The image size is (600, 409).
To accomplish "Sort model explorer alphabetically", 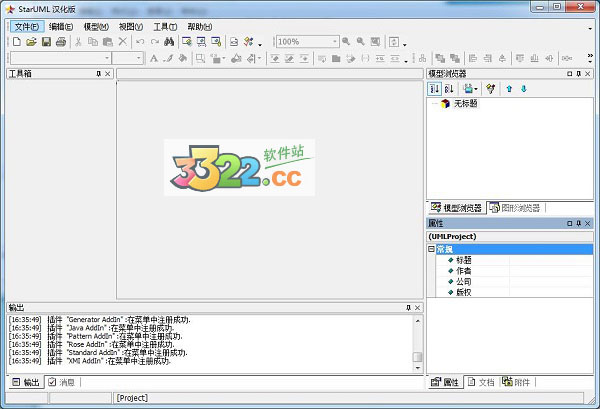I will coord(449,89).
